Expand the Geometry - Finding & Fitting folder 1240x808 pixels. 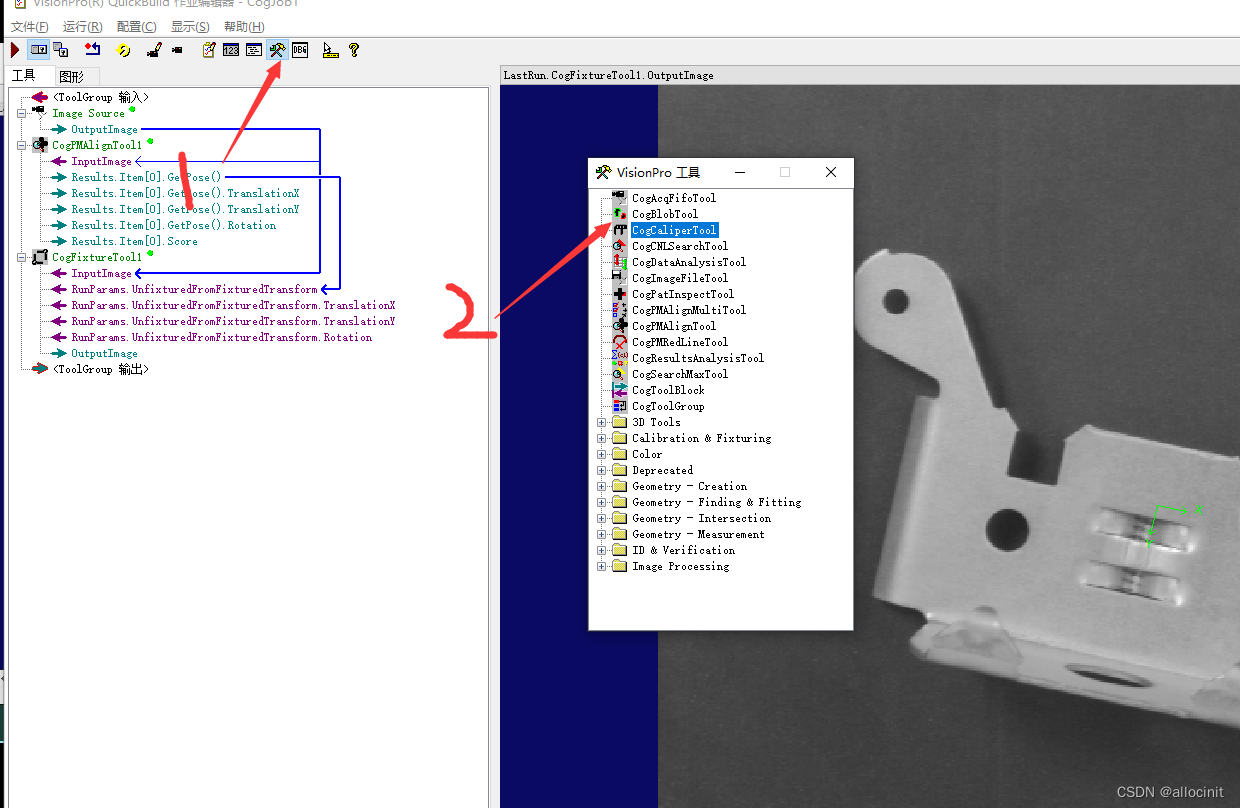click(x=601, y=502)
